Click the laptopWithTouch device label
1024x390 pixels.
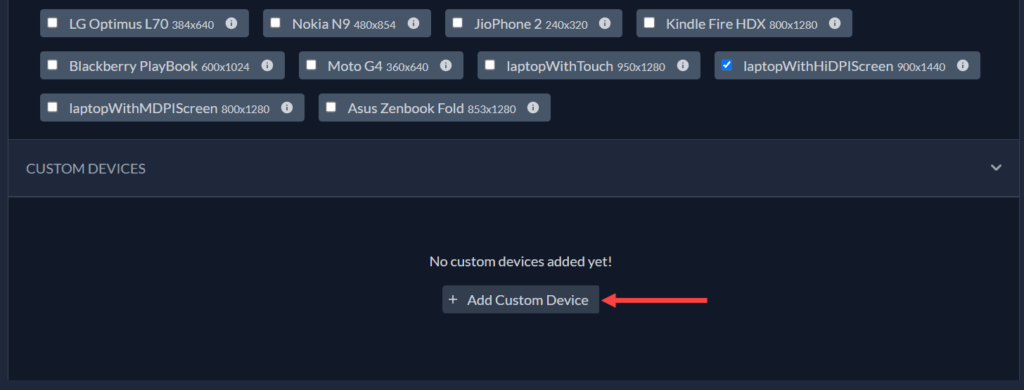click(x=560, y=66)
